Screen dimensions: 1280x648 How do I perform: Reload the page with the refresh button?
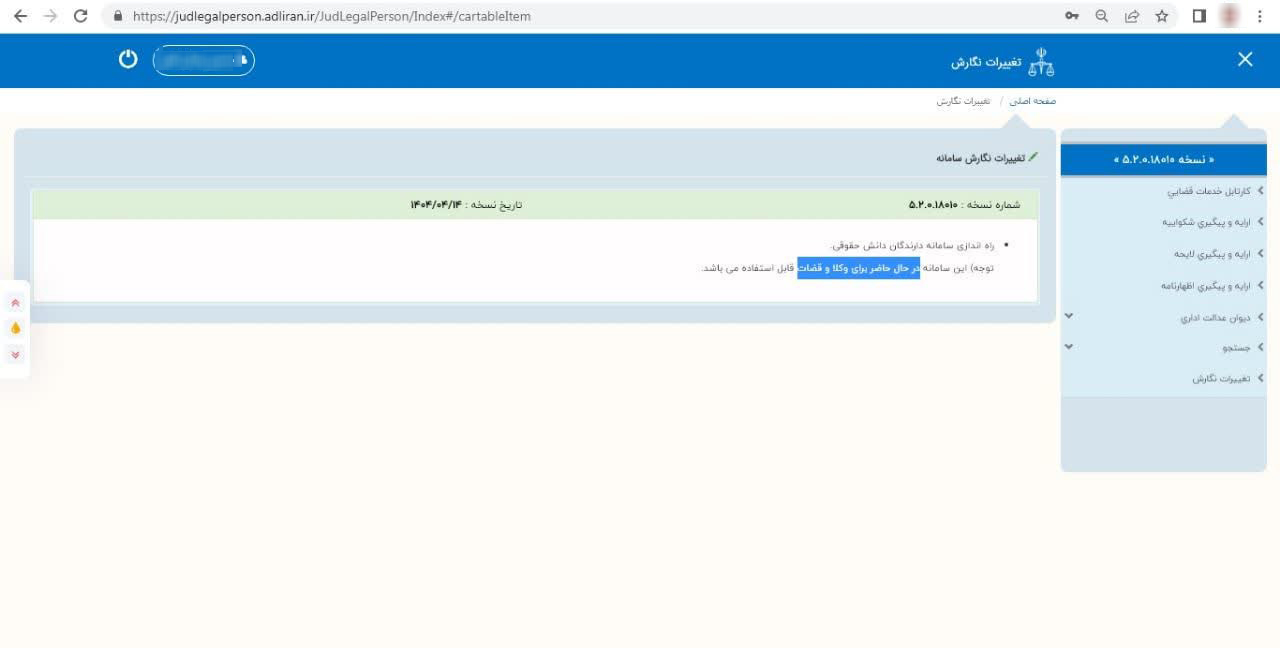click(x=81, y=16)
